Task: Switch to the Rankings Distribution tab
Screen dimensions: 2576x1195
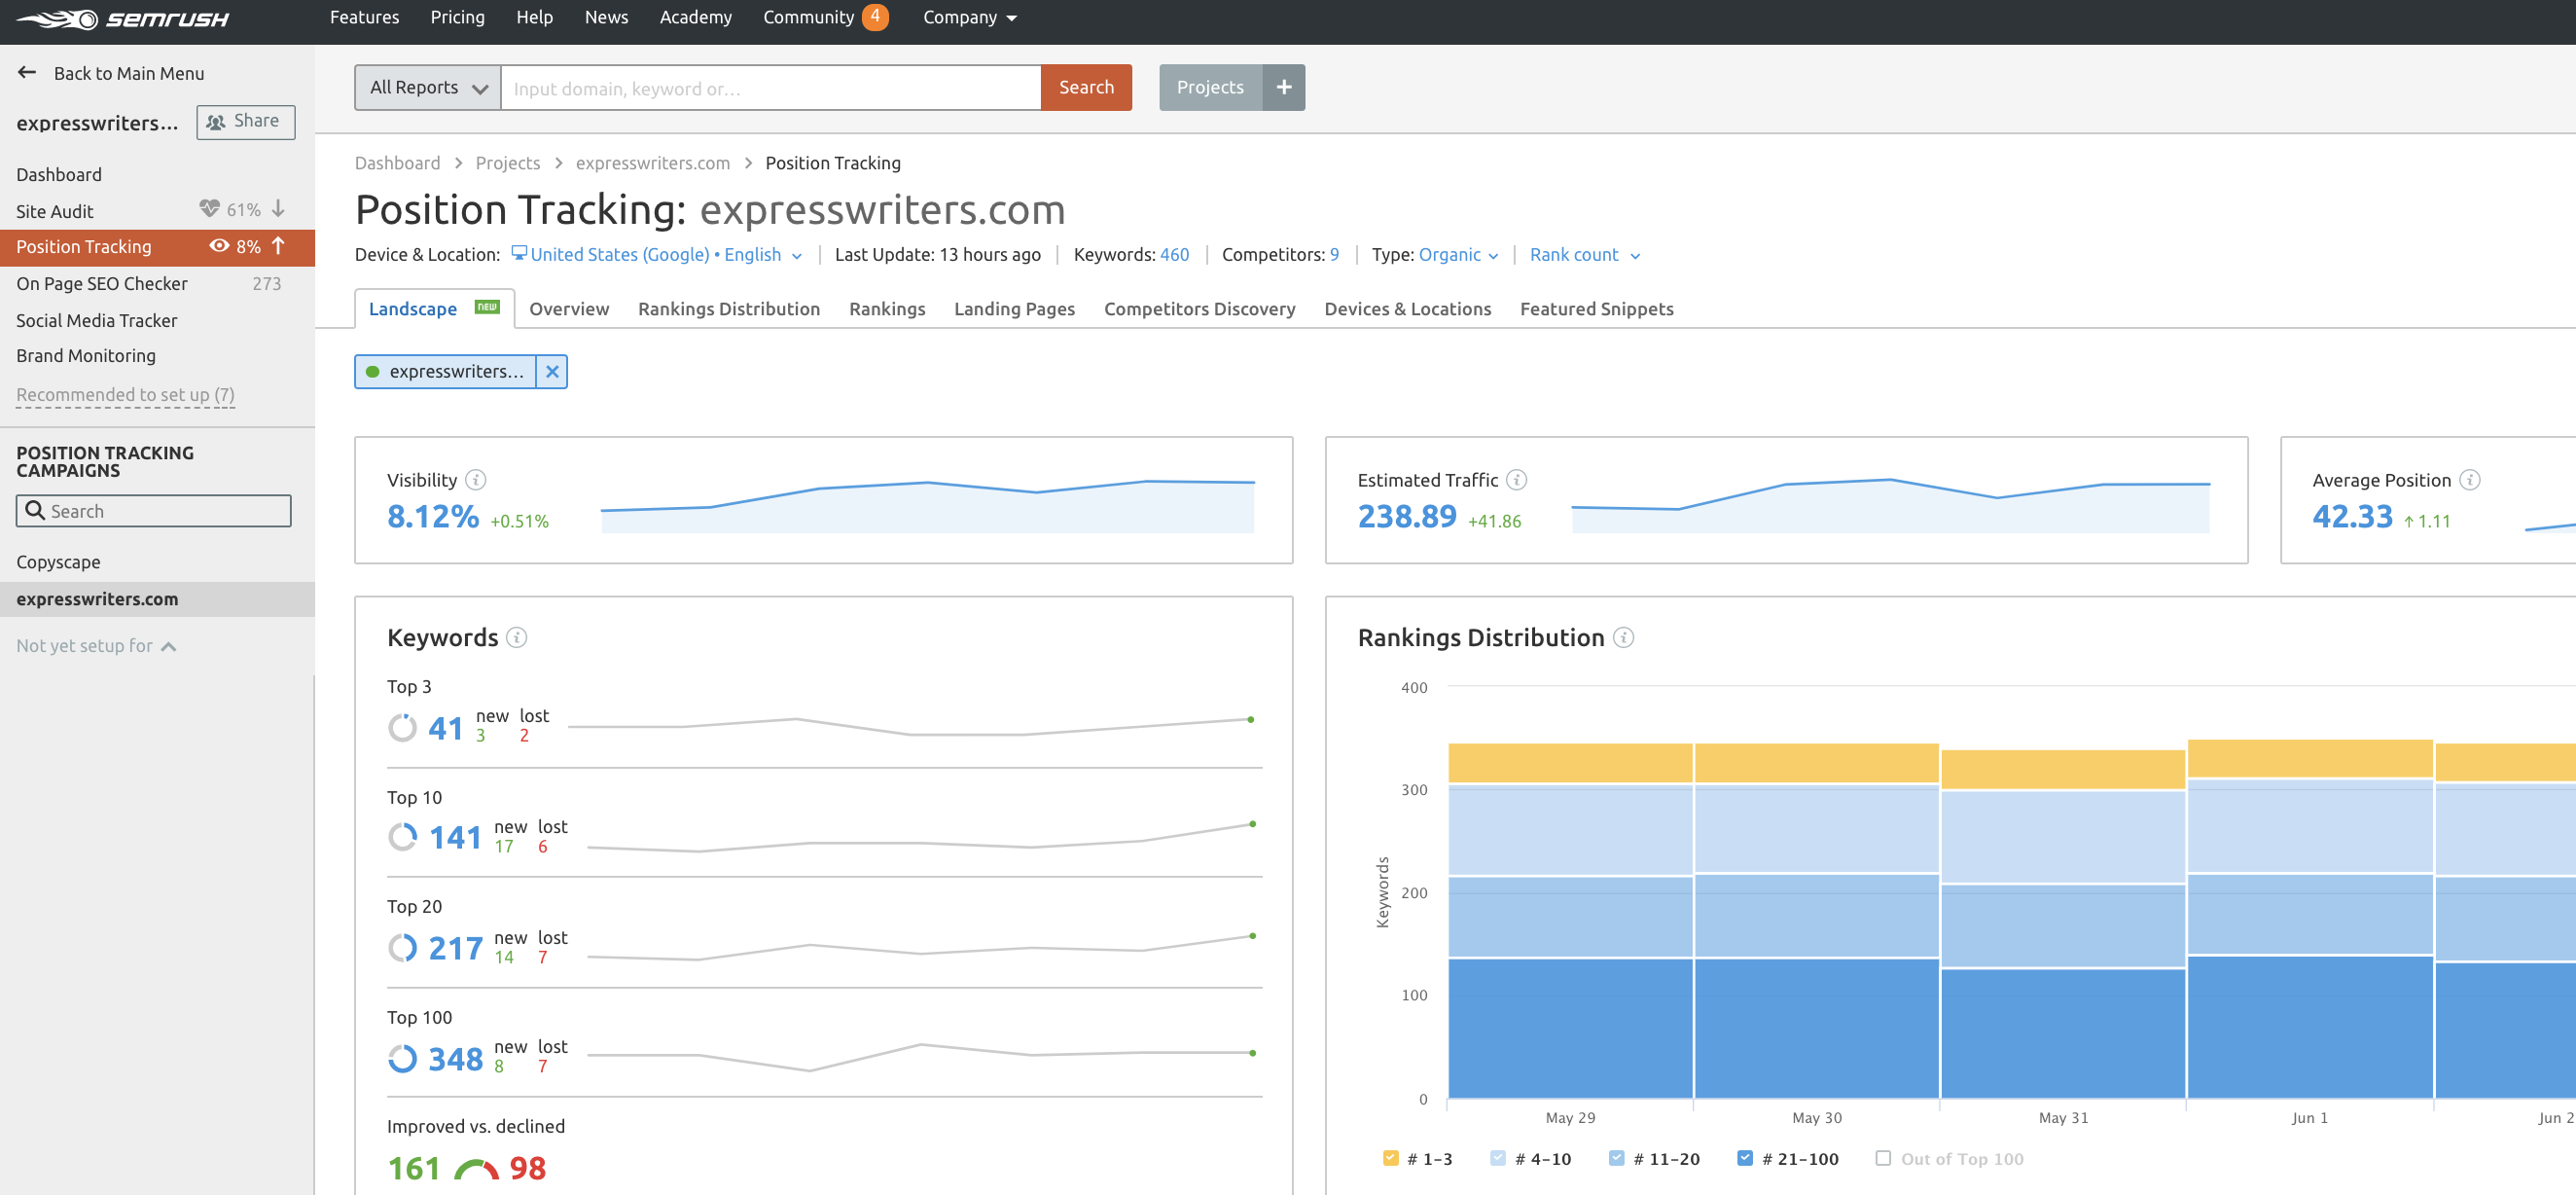Action: click(729, 309)
